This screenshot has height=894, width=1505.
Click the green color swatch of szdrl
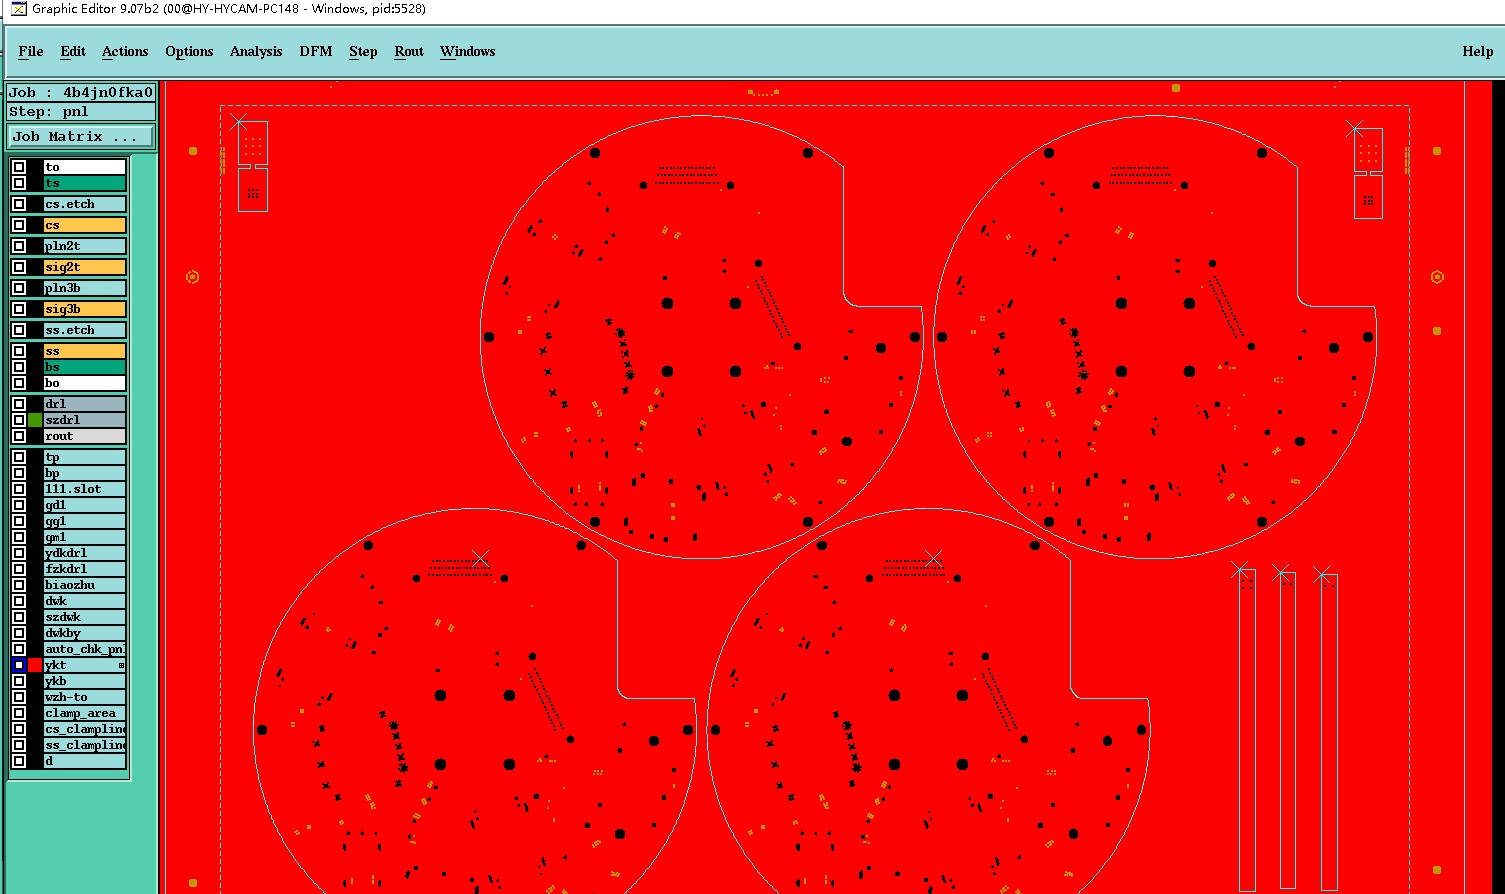(35, 420)
